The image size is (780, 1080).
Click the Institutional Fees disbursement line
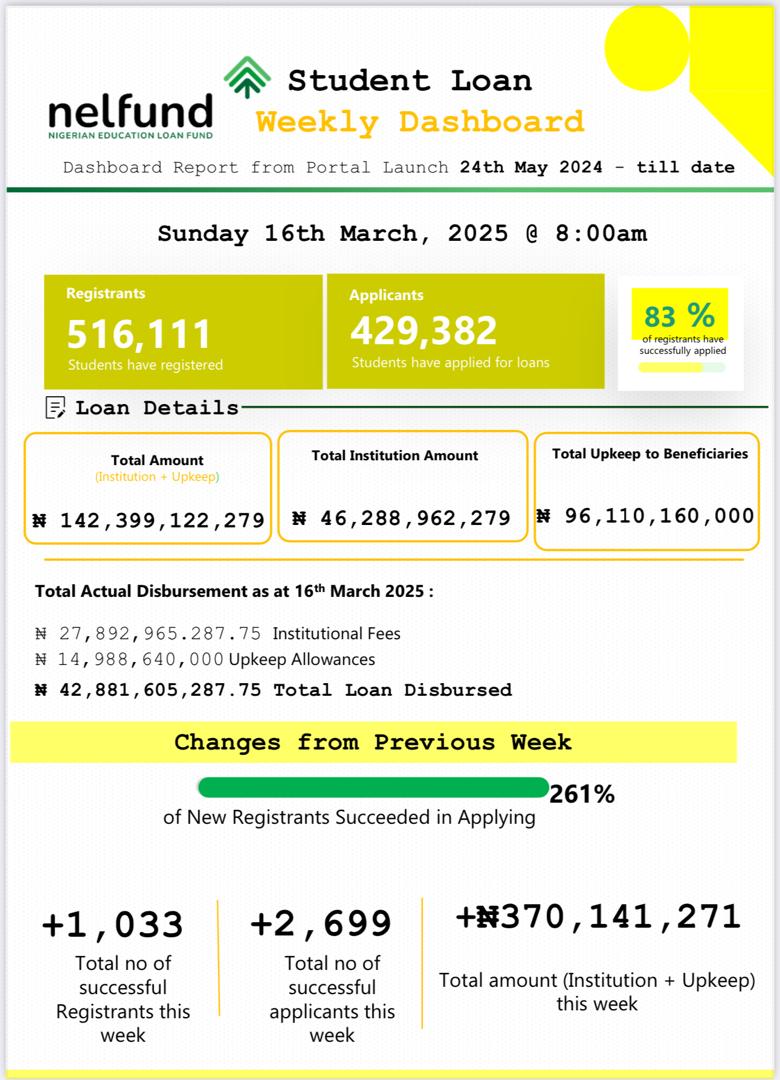(x=218, y=634)
